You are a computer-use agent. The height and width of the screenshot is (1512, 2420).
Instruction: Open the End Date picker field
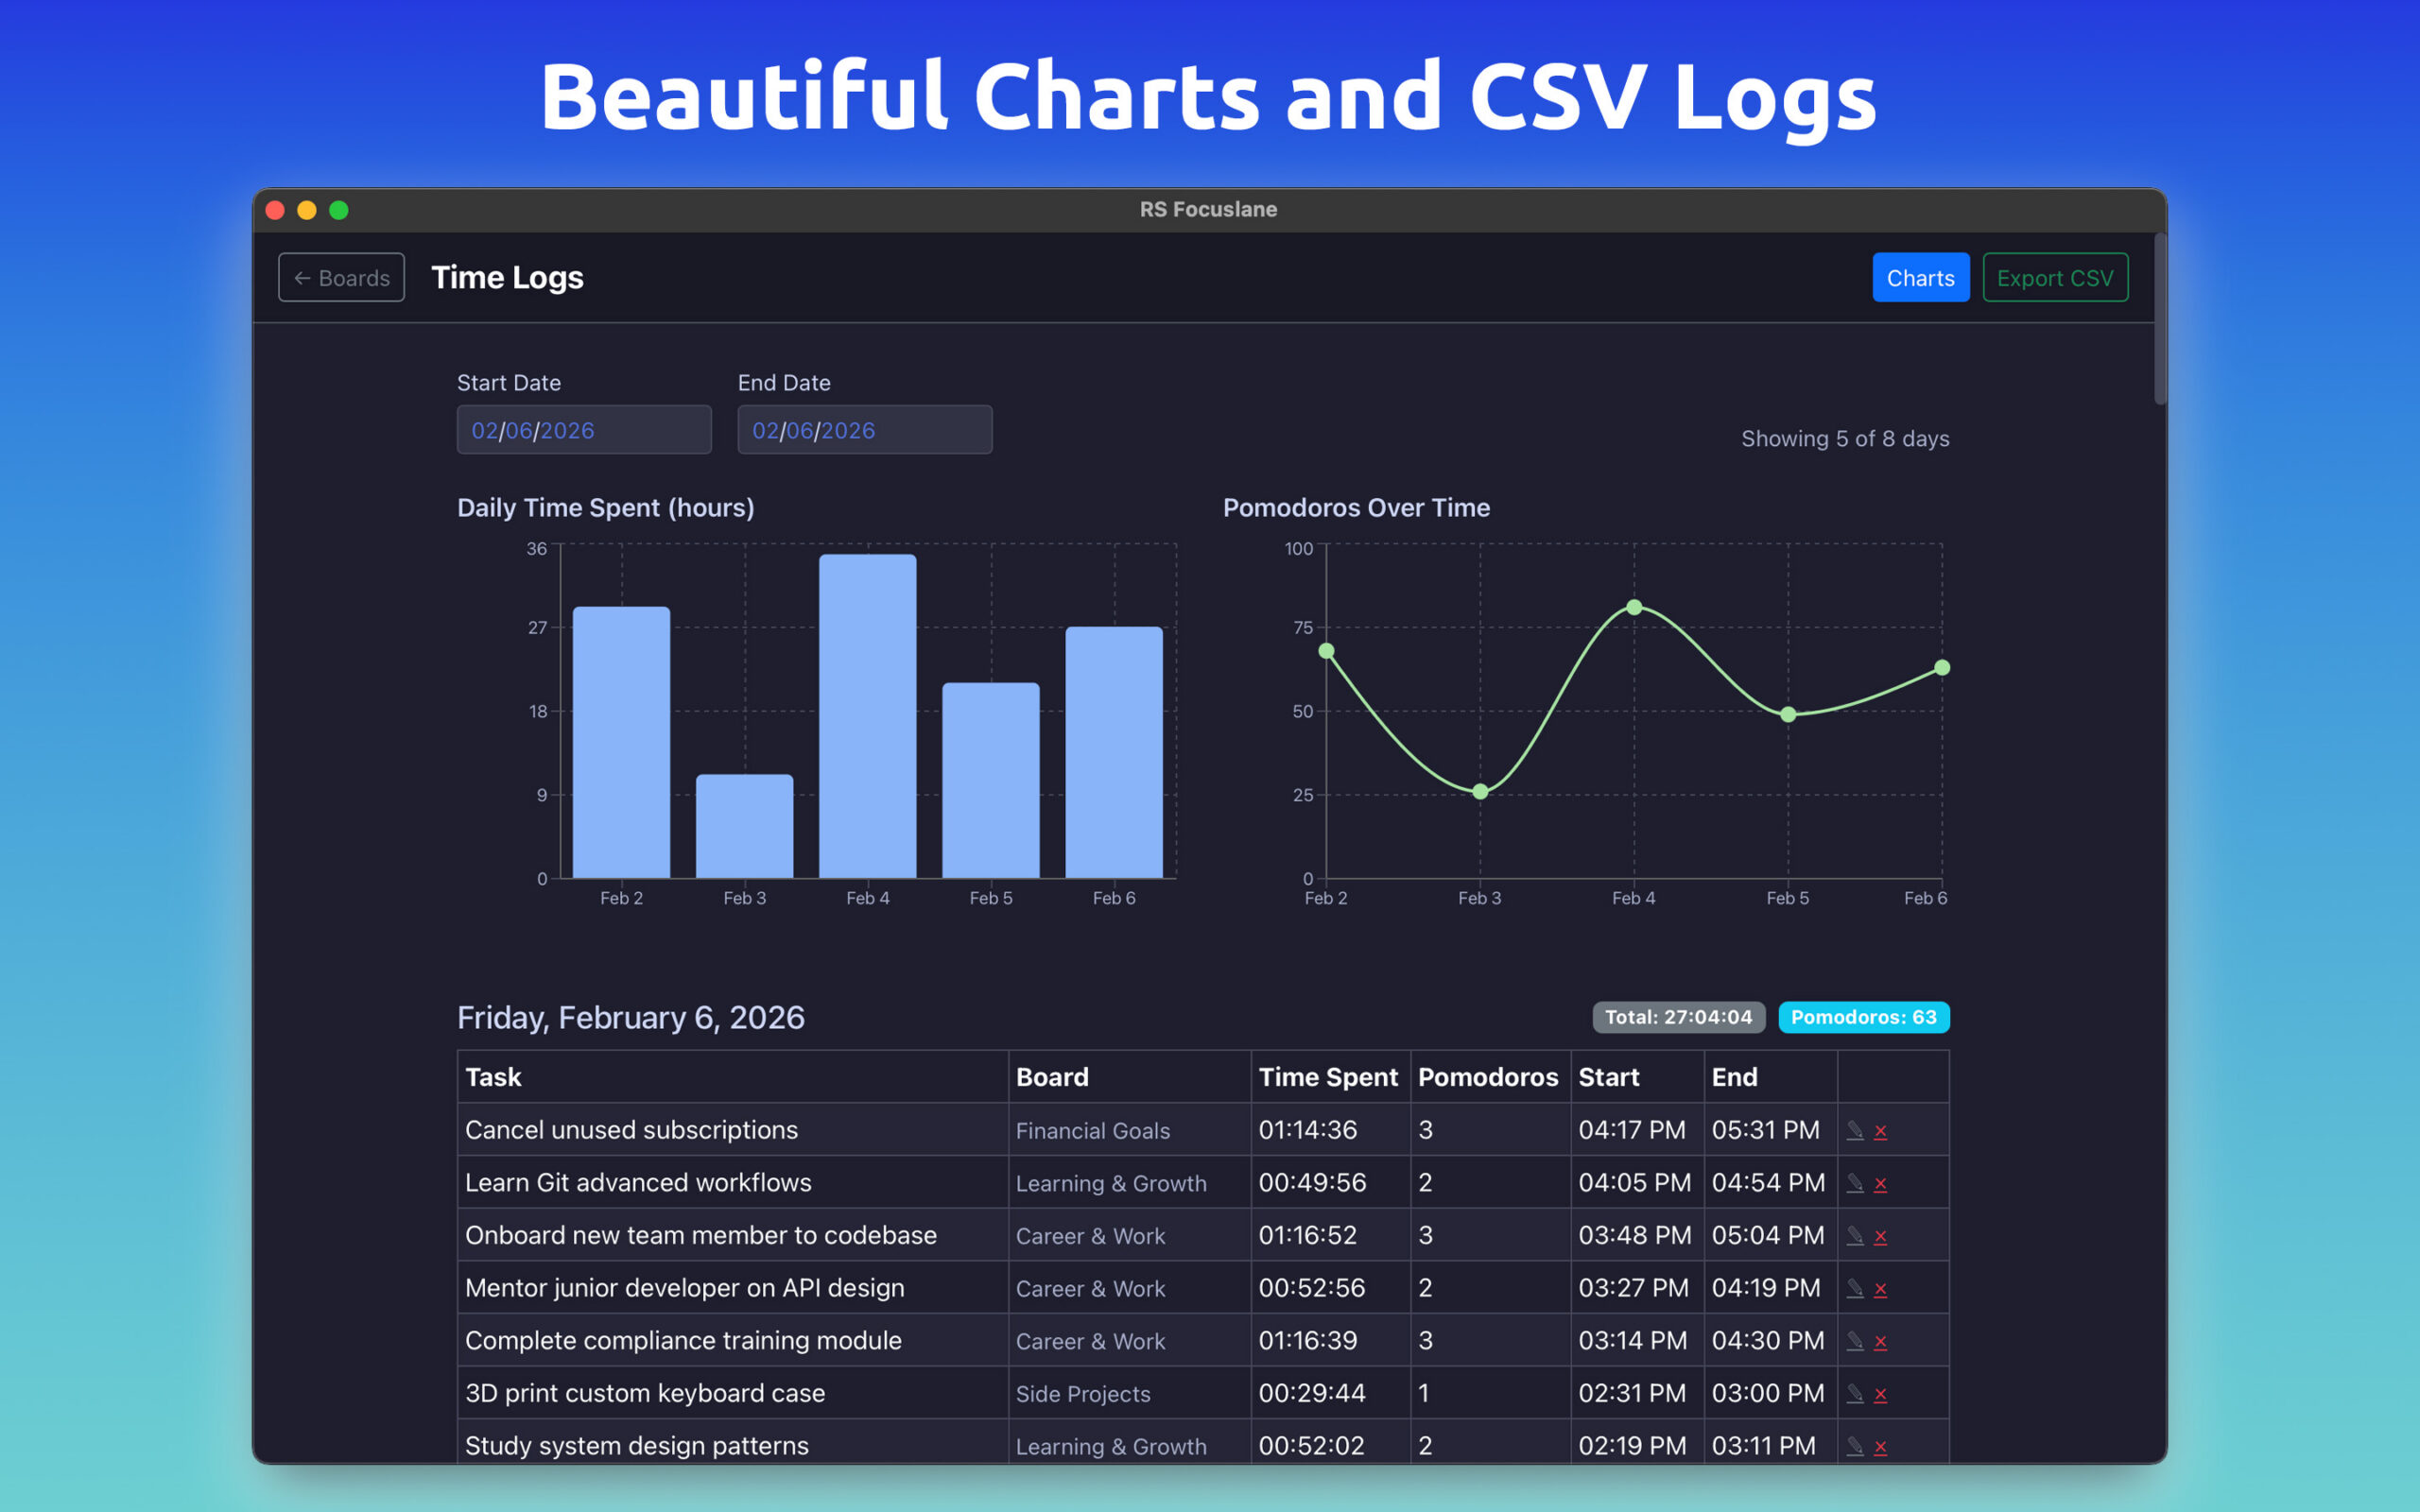[864, 430]
